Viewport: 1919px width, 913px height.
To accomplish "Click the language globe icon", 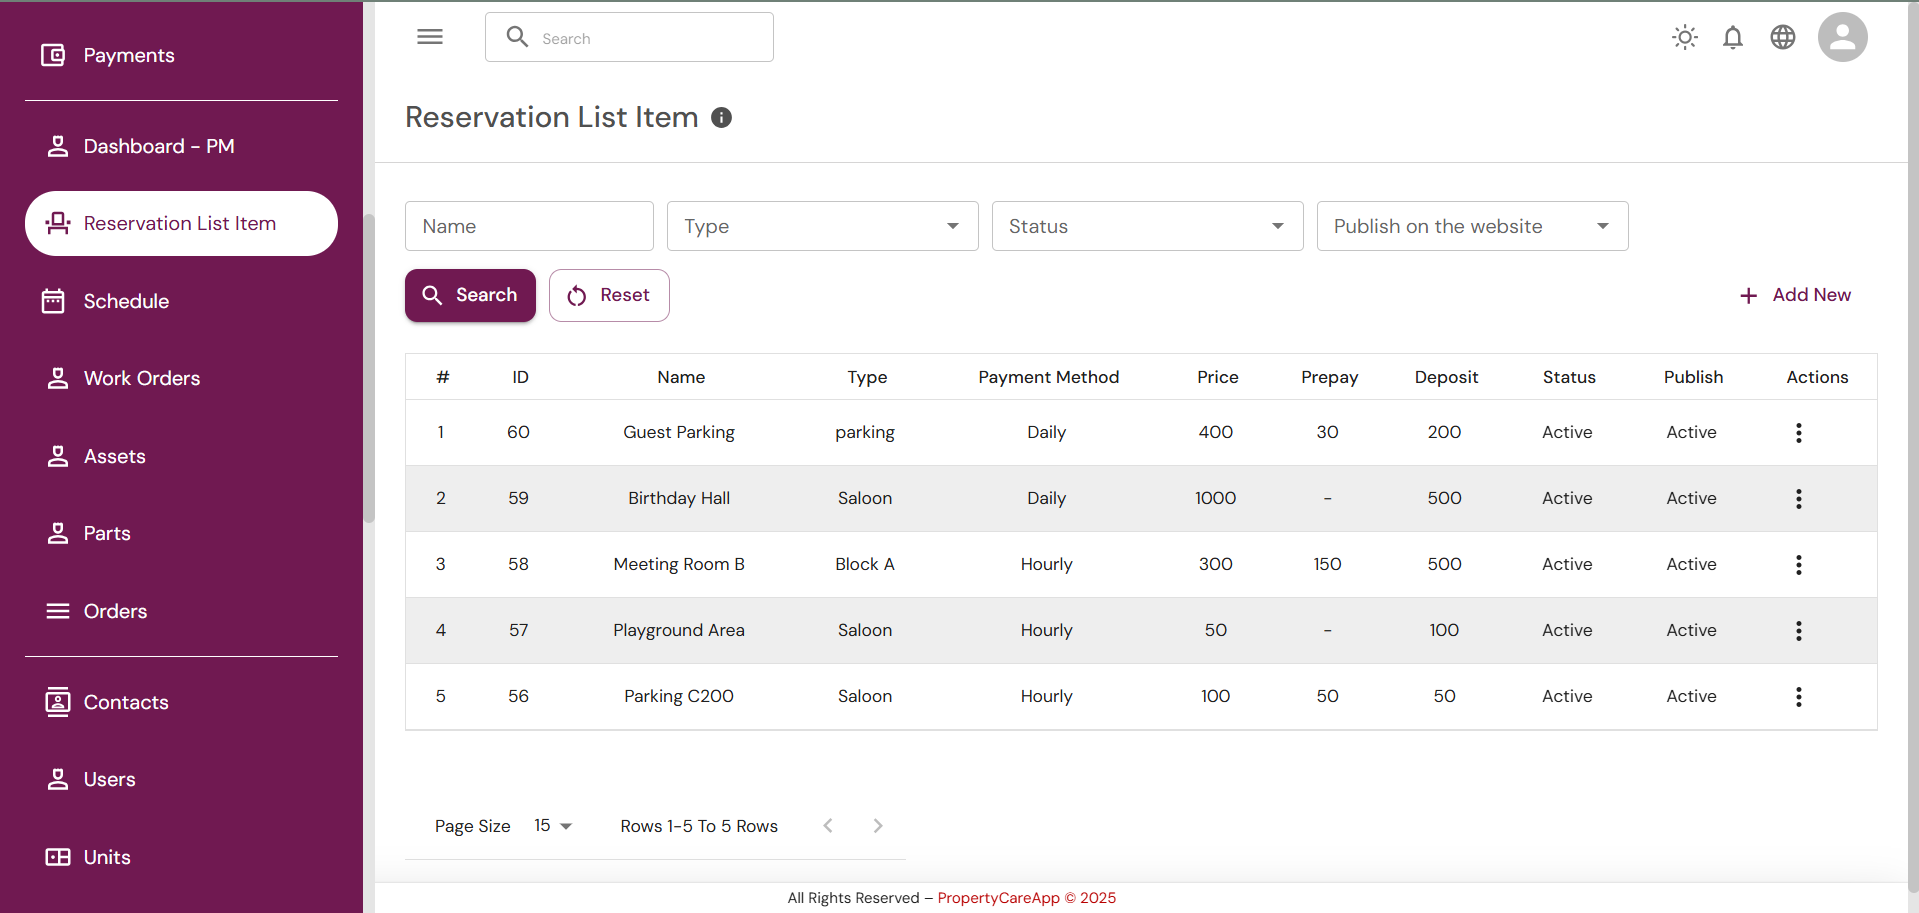I will tap(1782, 38).
